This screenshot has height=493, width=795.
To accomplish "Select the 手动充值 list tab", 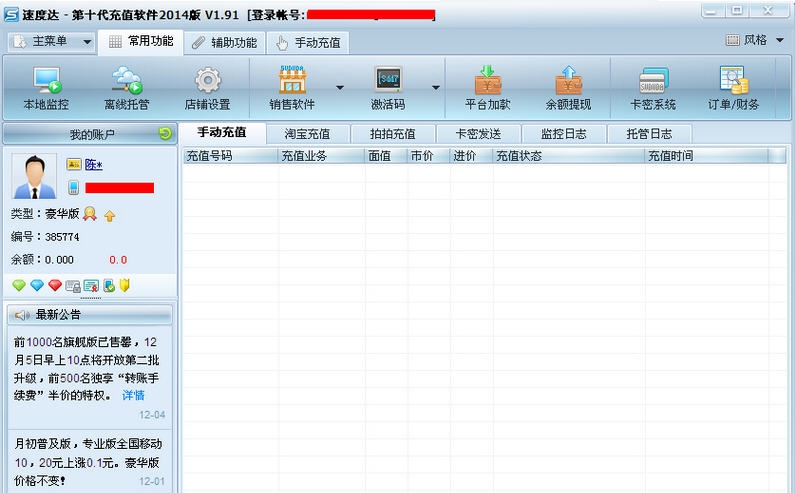I will tap(222, 133).
